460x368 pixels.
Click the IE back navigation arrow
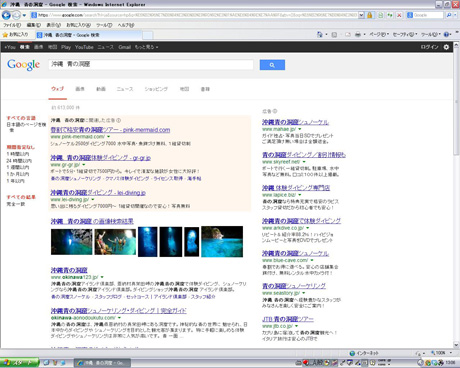coord(6,15)
